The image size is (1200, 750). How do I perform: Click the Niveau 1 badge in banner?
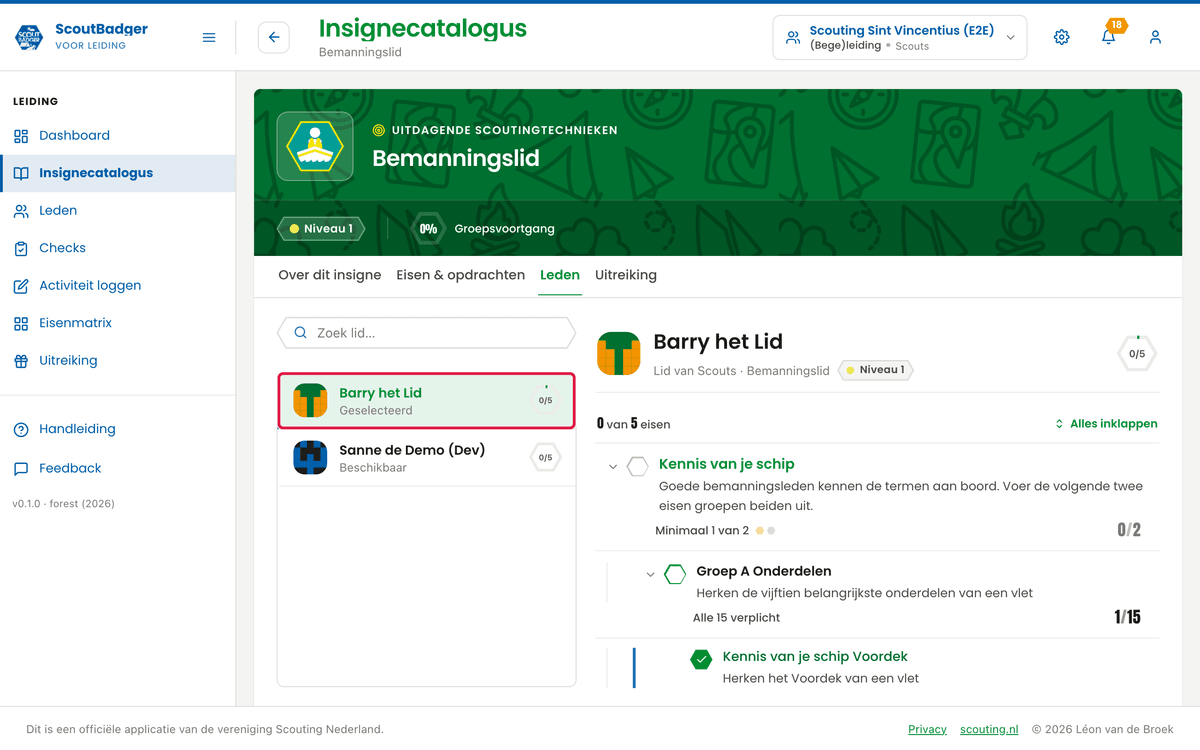click(x=321, y=228)
